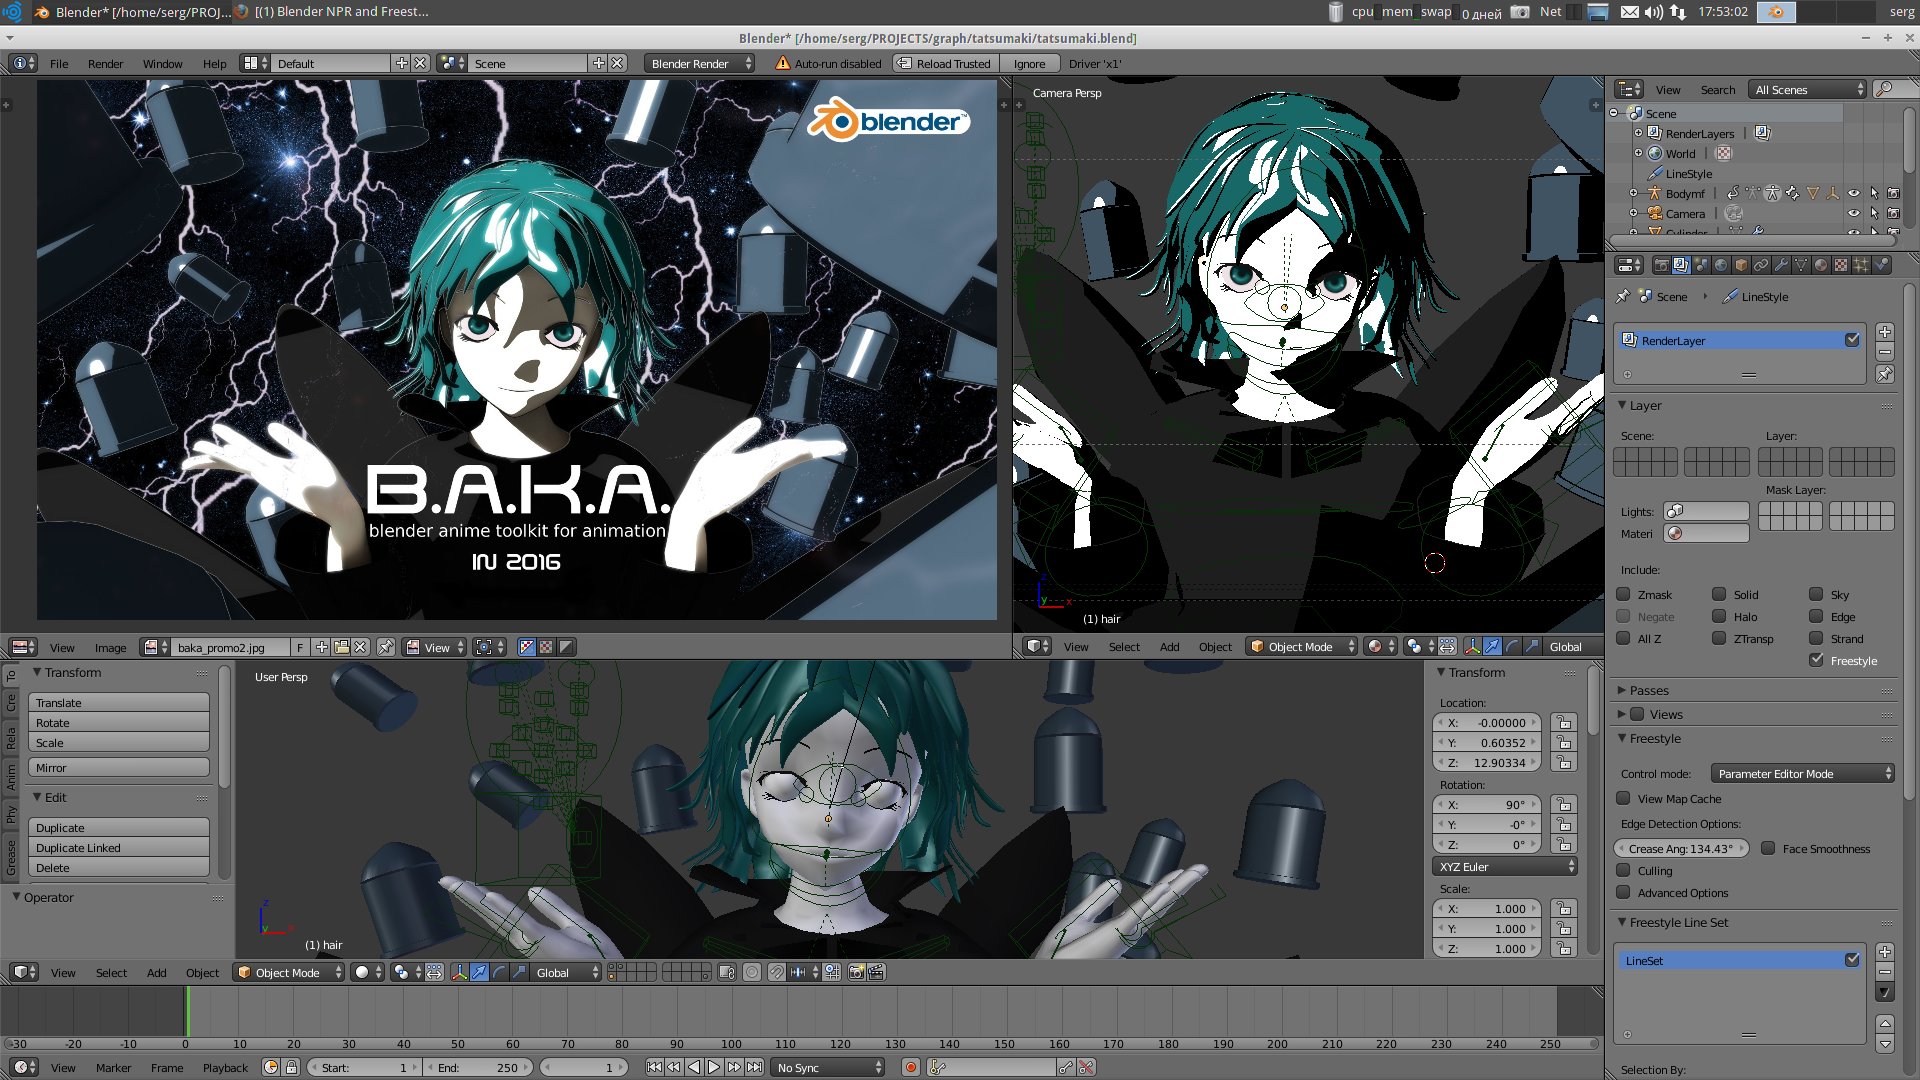
Task: Open the Parameter Editor Mode dropdown
Action: point(1802,773)
